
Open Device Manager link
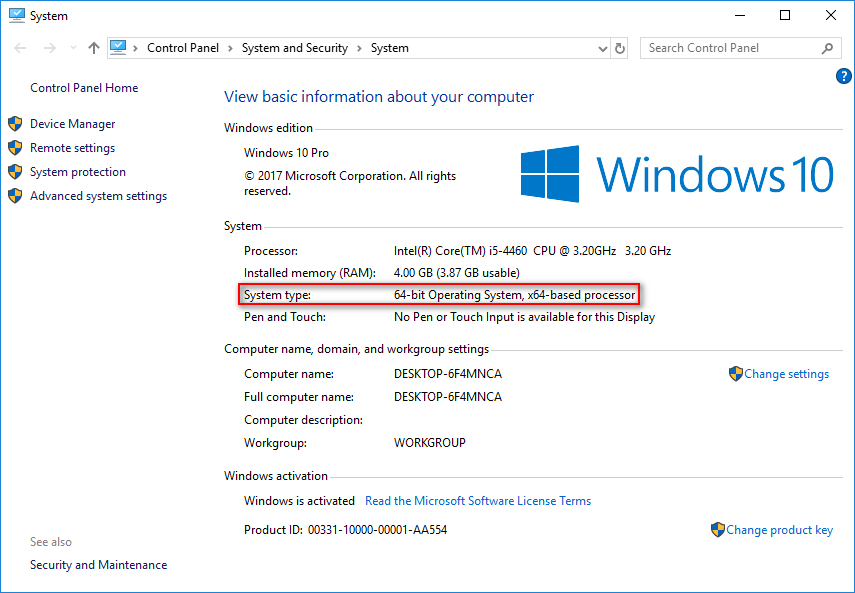pos(73,124)
